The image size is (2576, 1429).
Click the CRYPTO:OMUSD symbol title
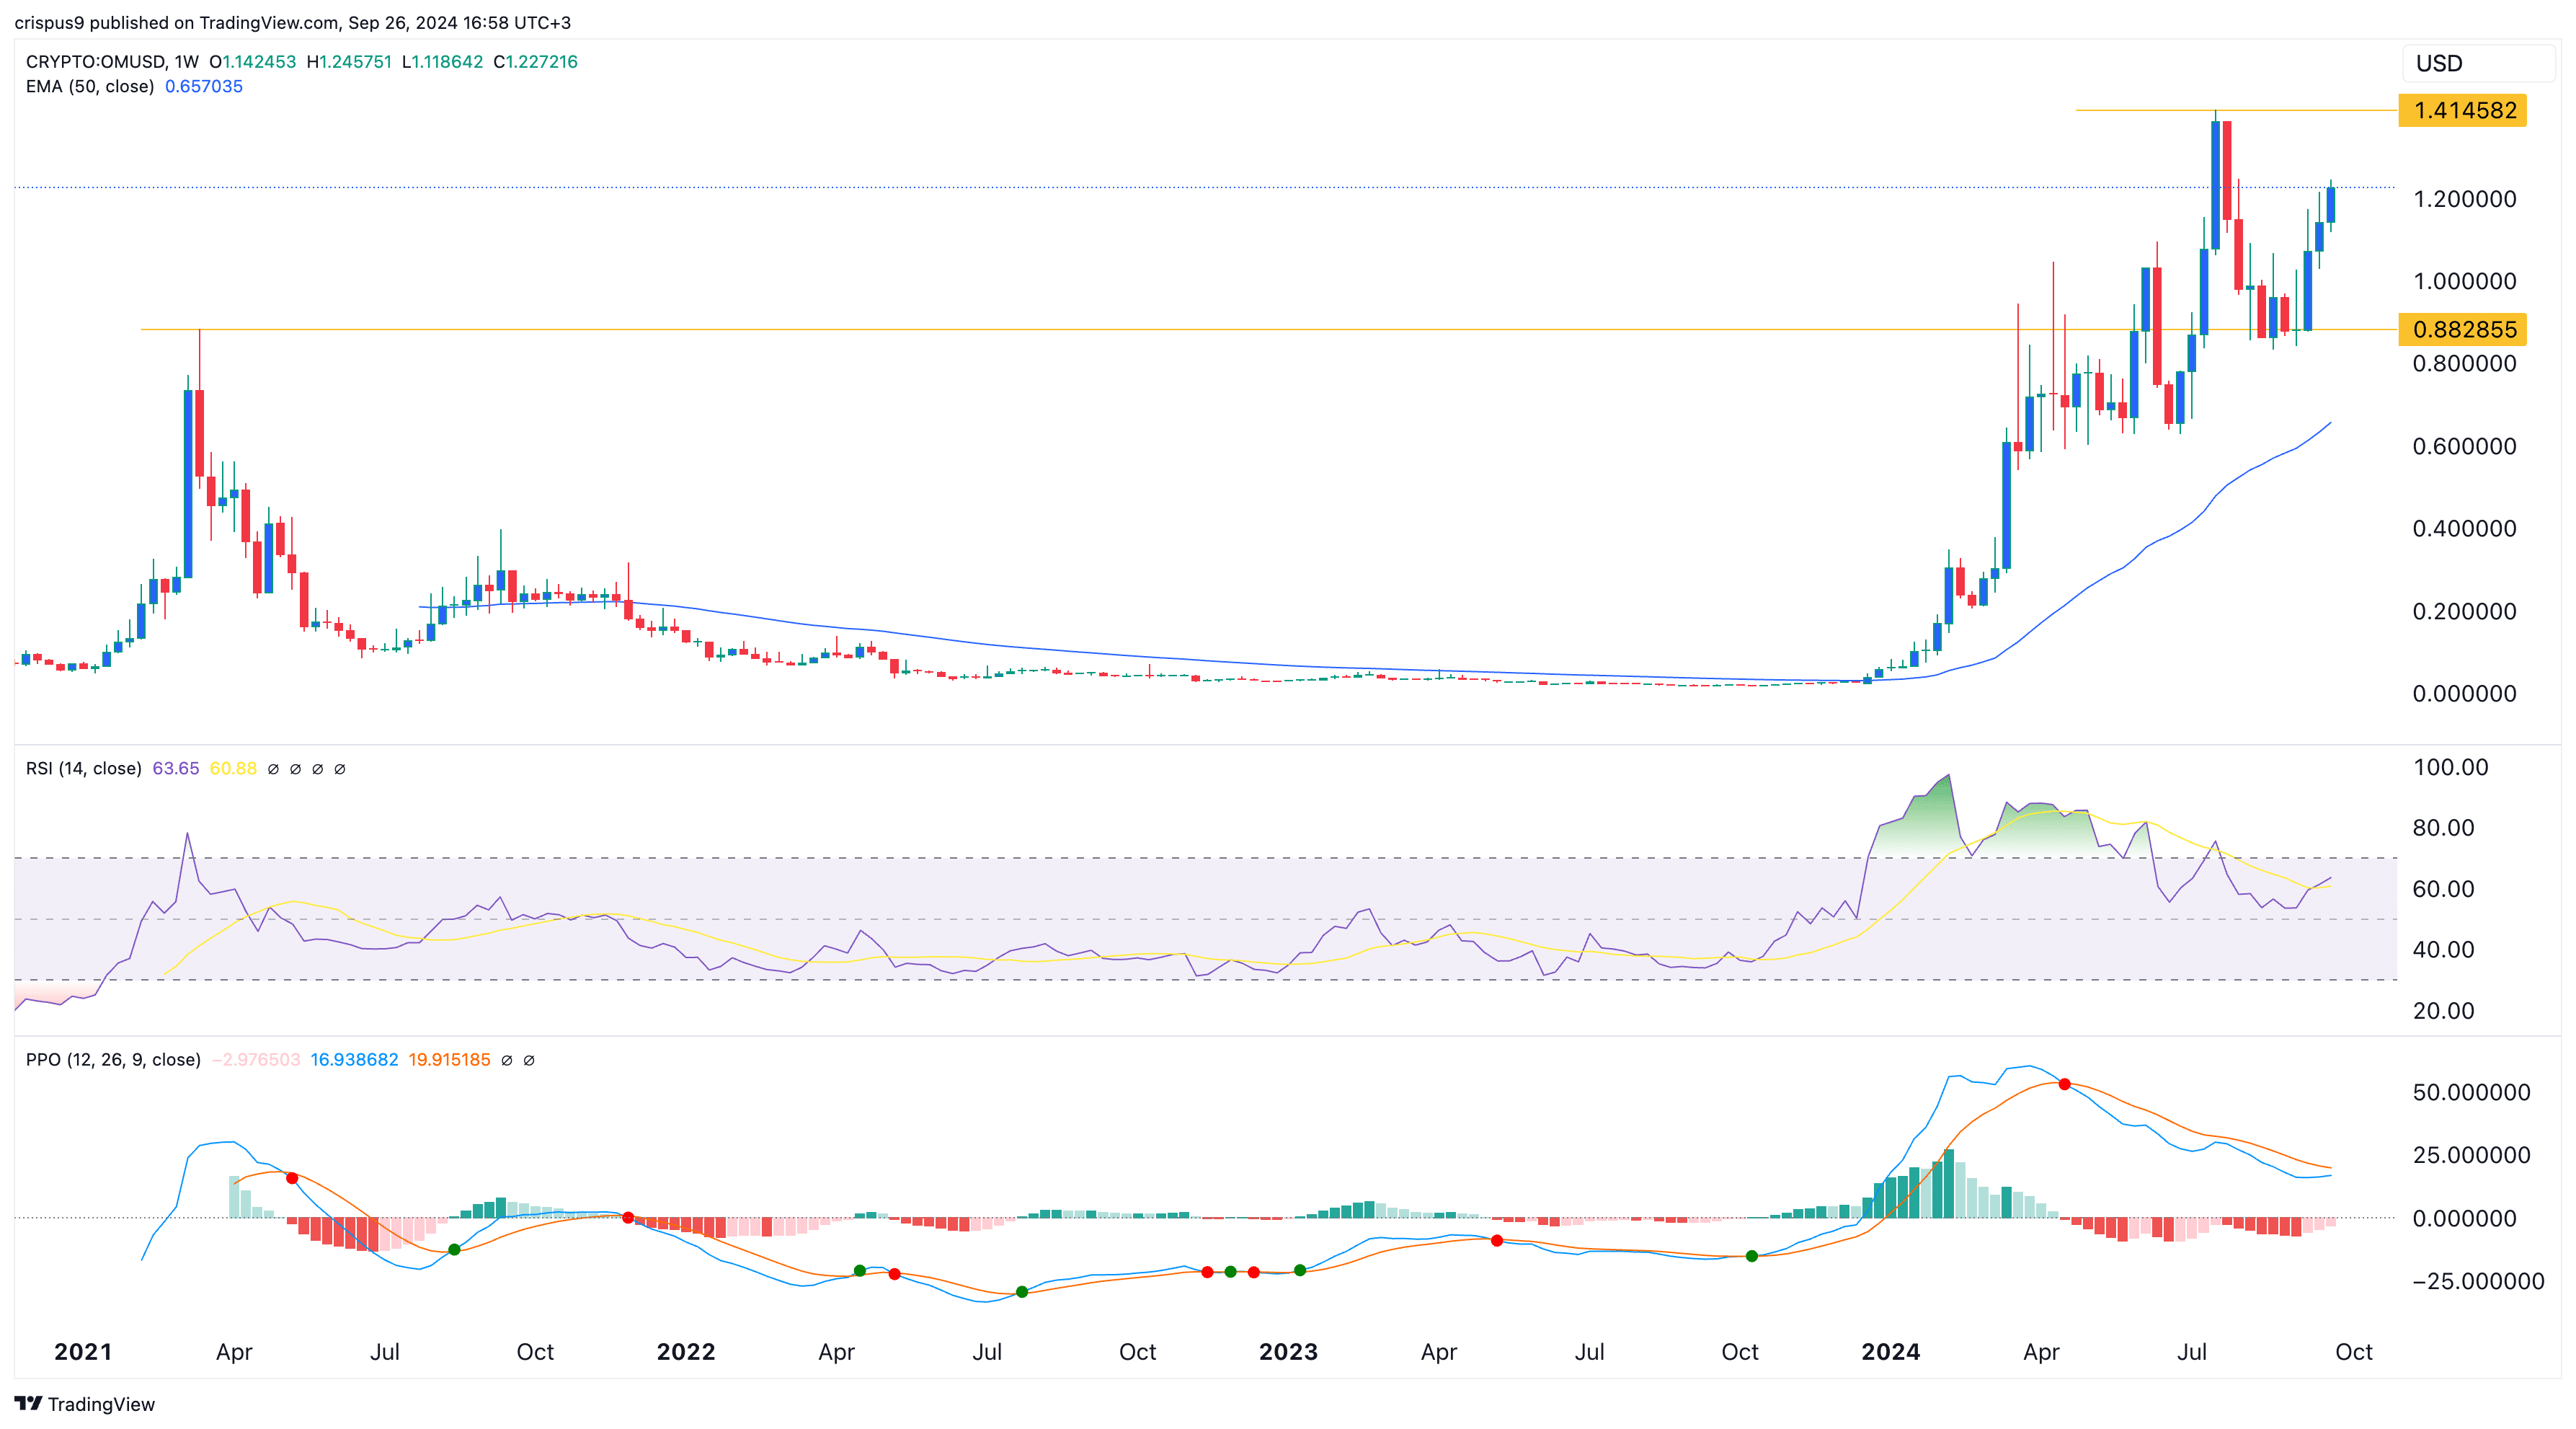[96, 61]
